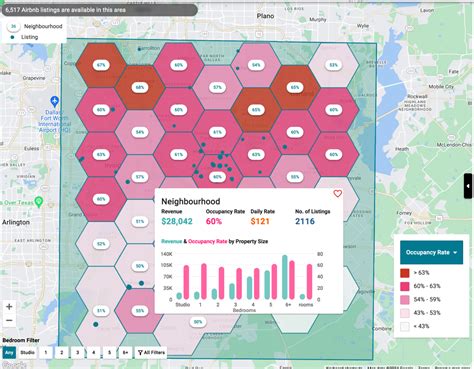
Task: Click the 2116 number of listings value
Action: point(305,221)
